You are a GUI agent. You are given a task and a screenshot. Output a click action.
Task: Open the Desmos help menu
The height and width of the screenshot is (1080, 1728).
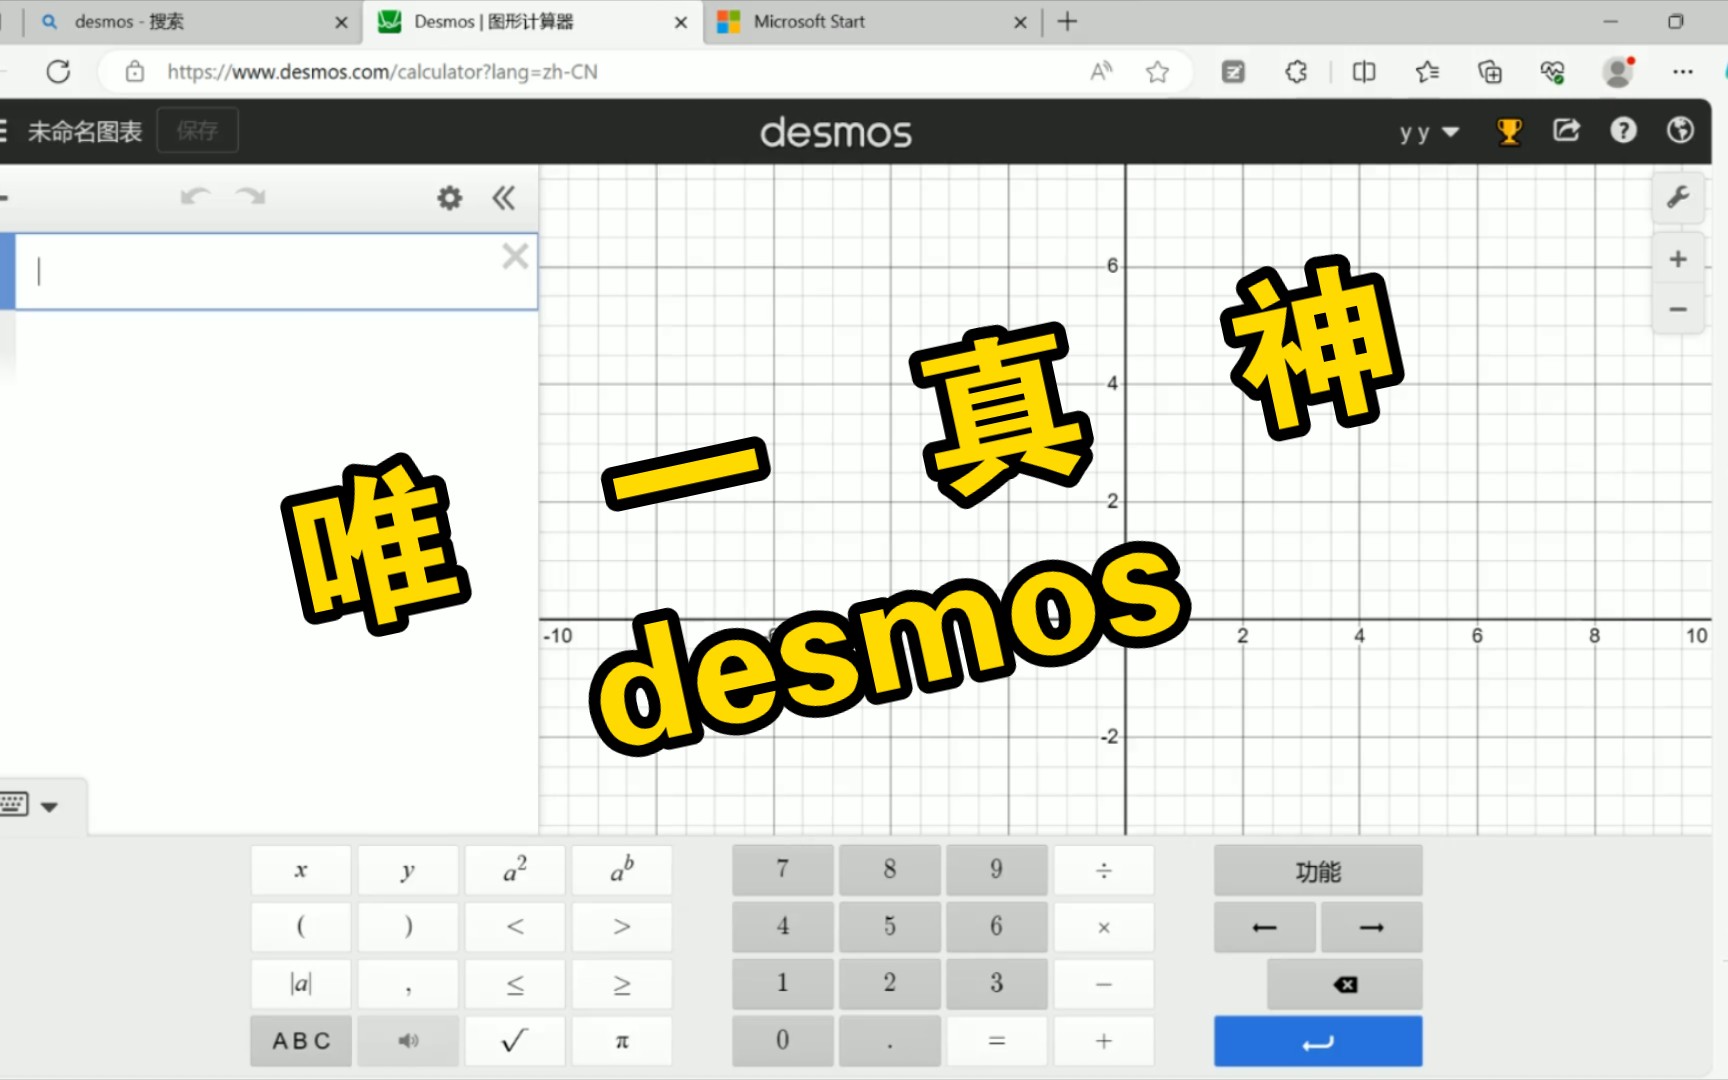[x=1623, y=130]
